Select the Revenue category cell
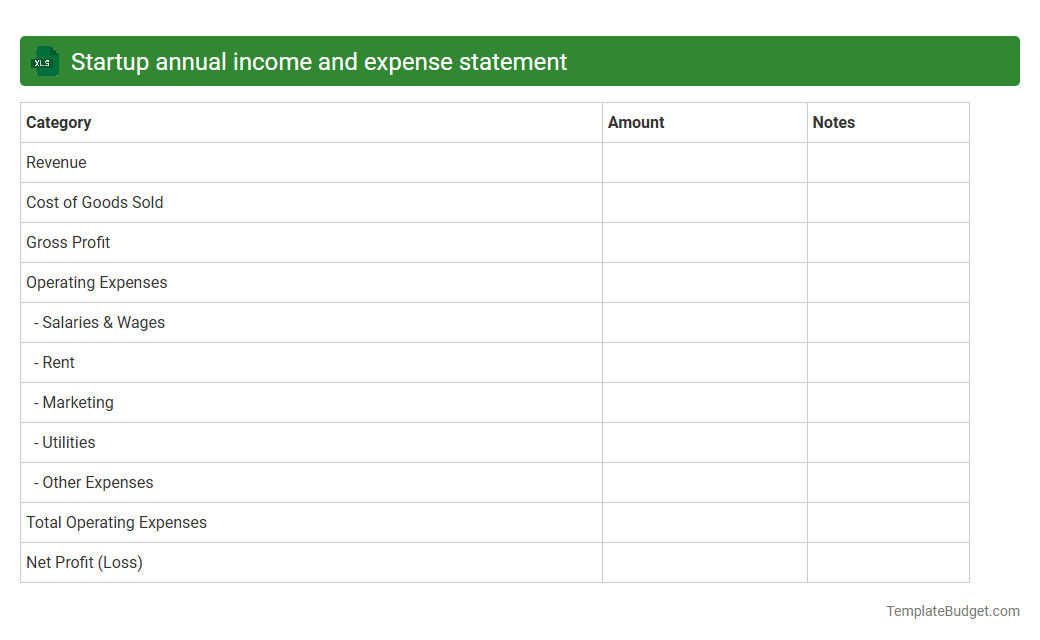The image size is (1040, 640). [x=56, y=162]
